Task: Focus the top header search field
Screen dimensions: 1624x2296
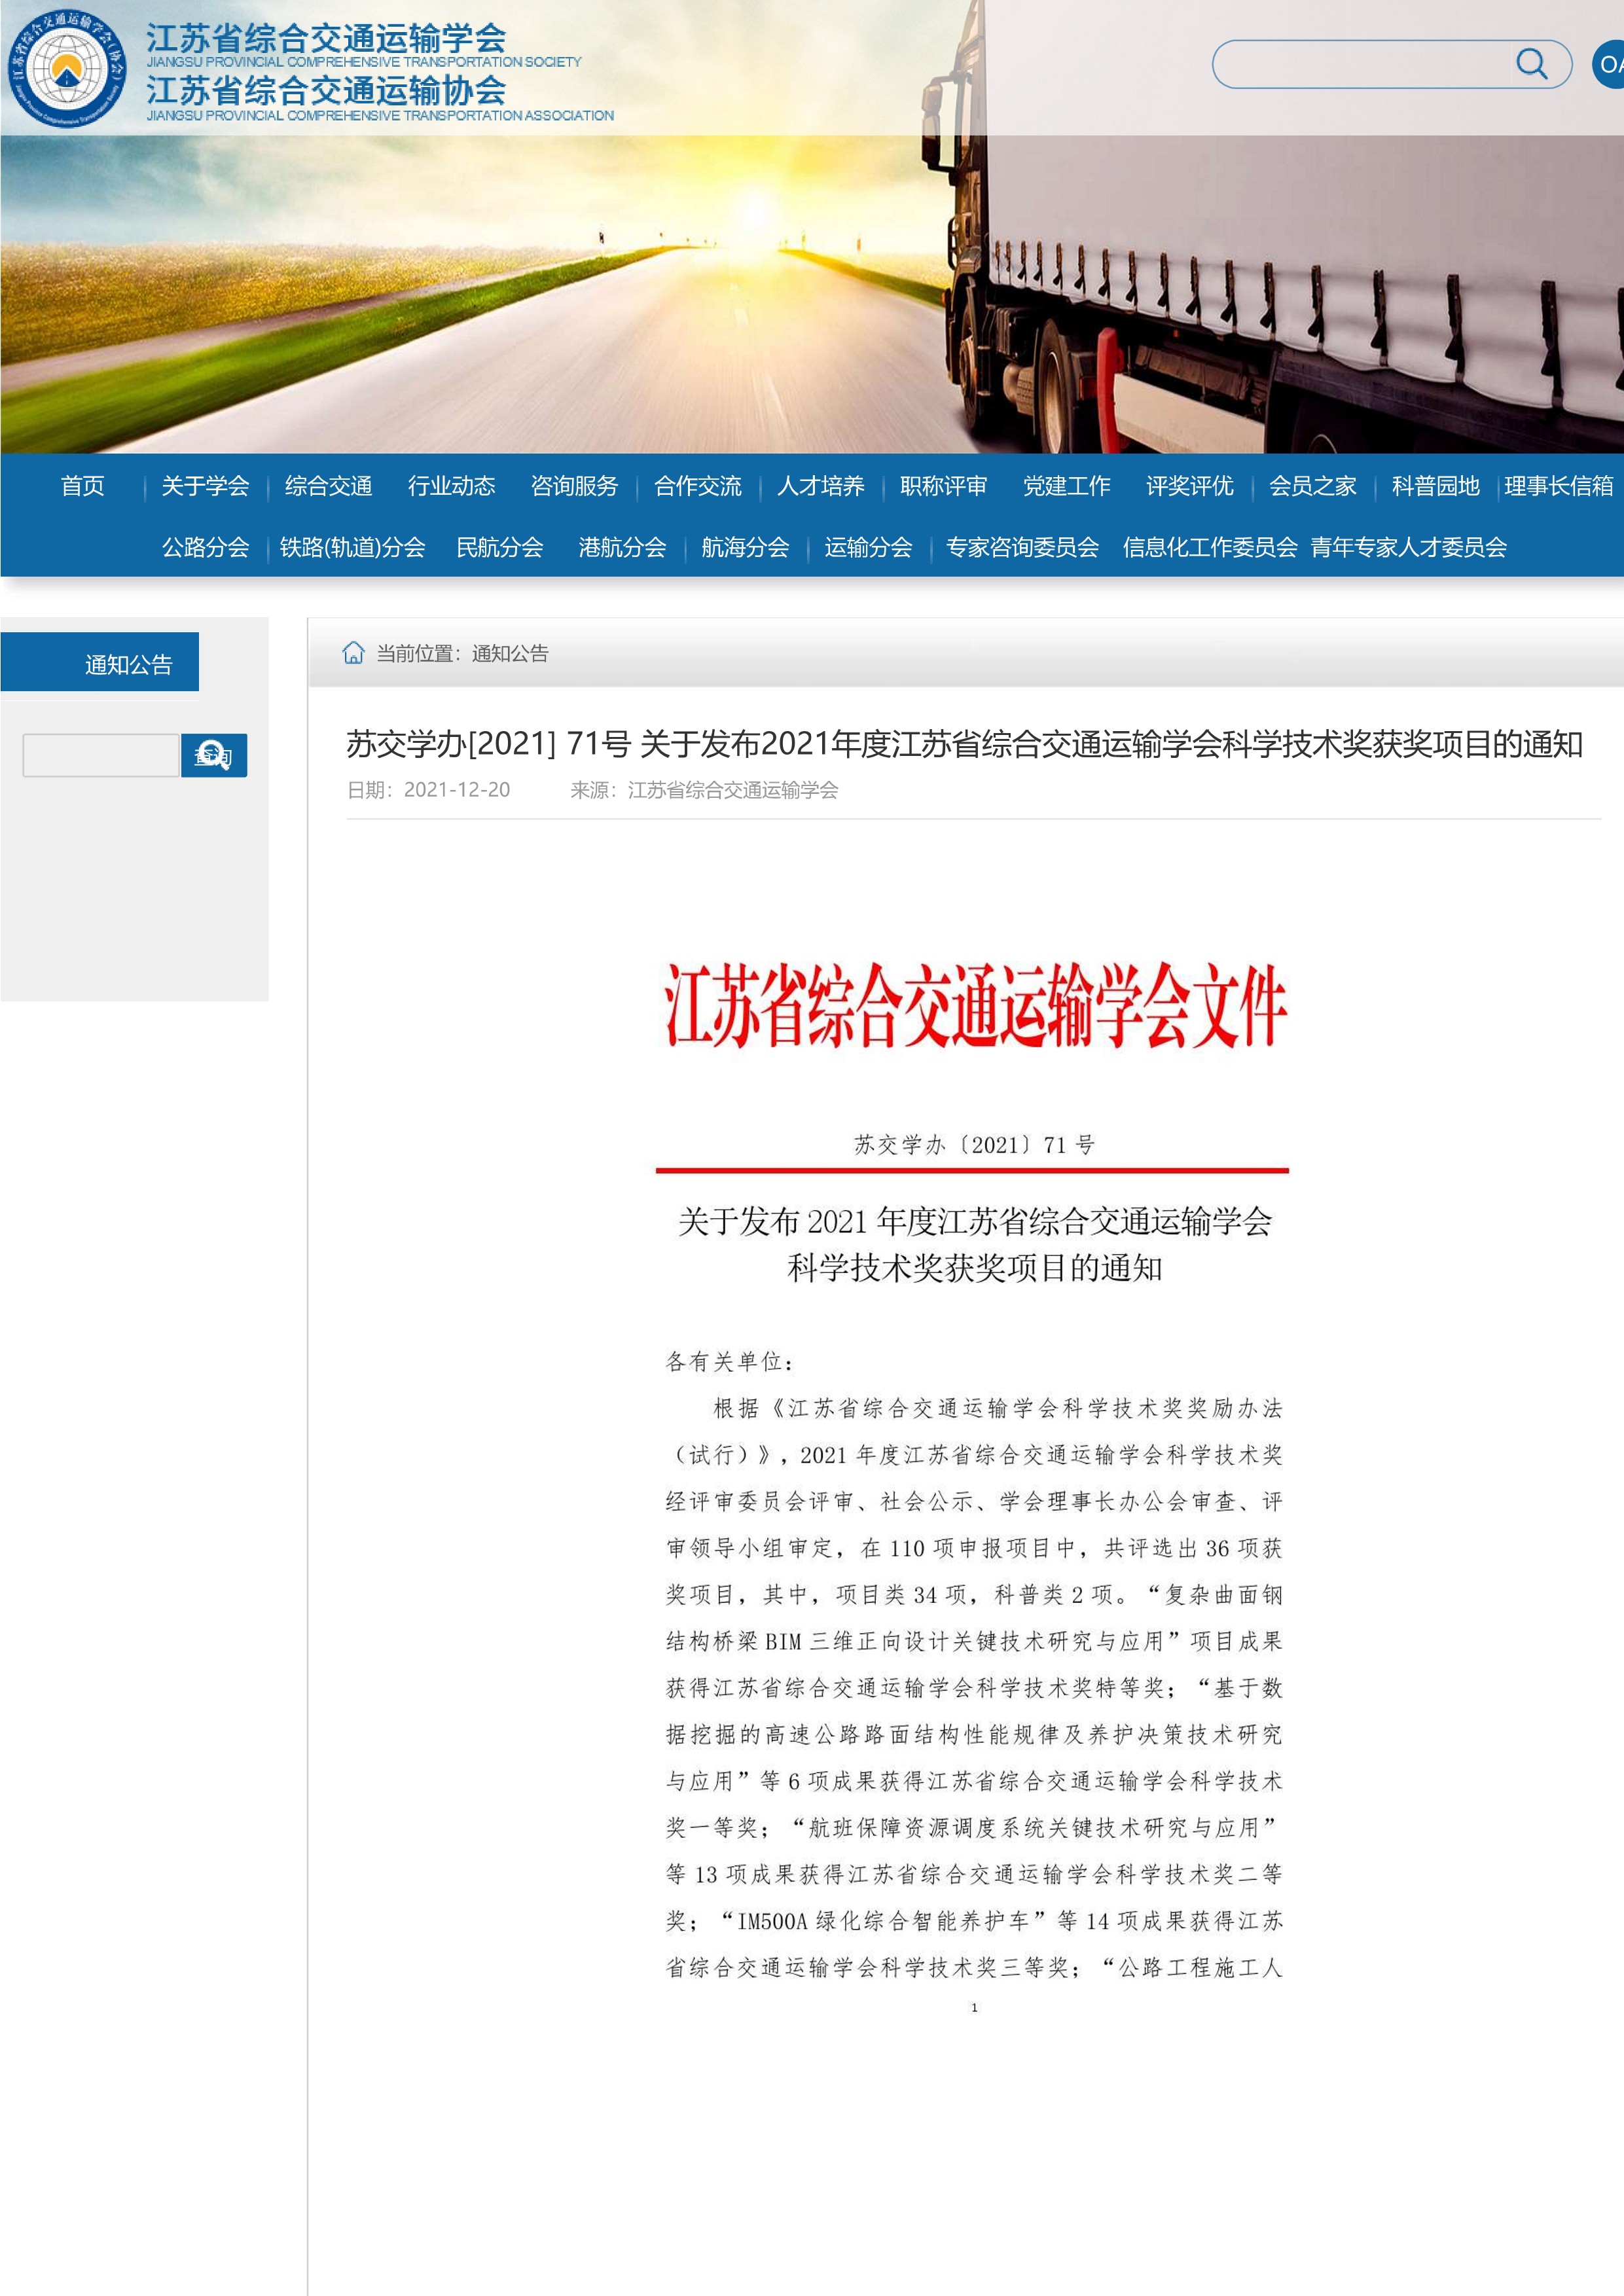Action: tap(1360, 65)
